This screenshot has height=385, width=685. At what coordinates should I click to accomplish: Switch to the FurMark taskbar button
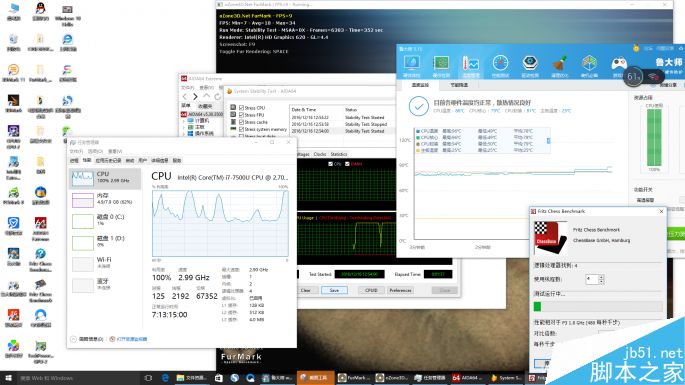click(353, 378)
